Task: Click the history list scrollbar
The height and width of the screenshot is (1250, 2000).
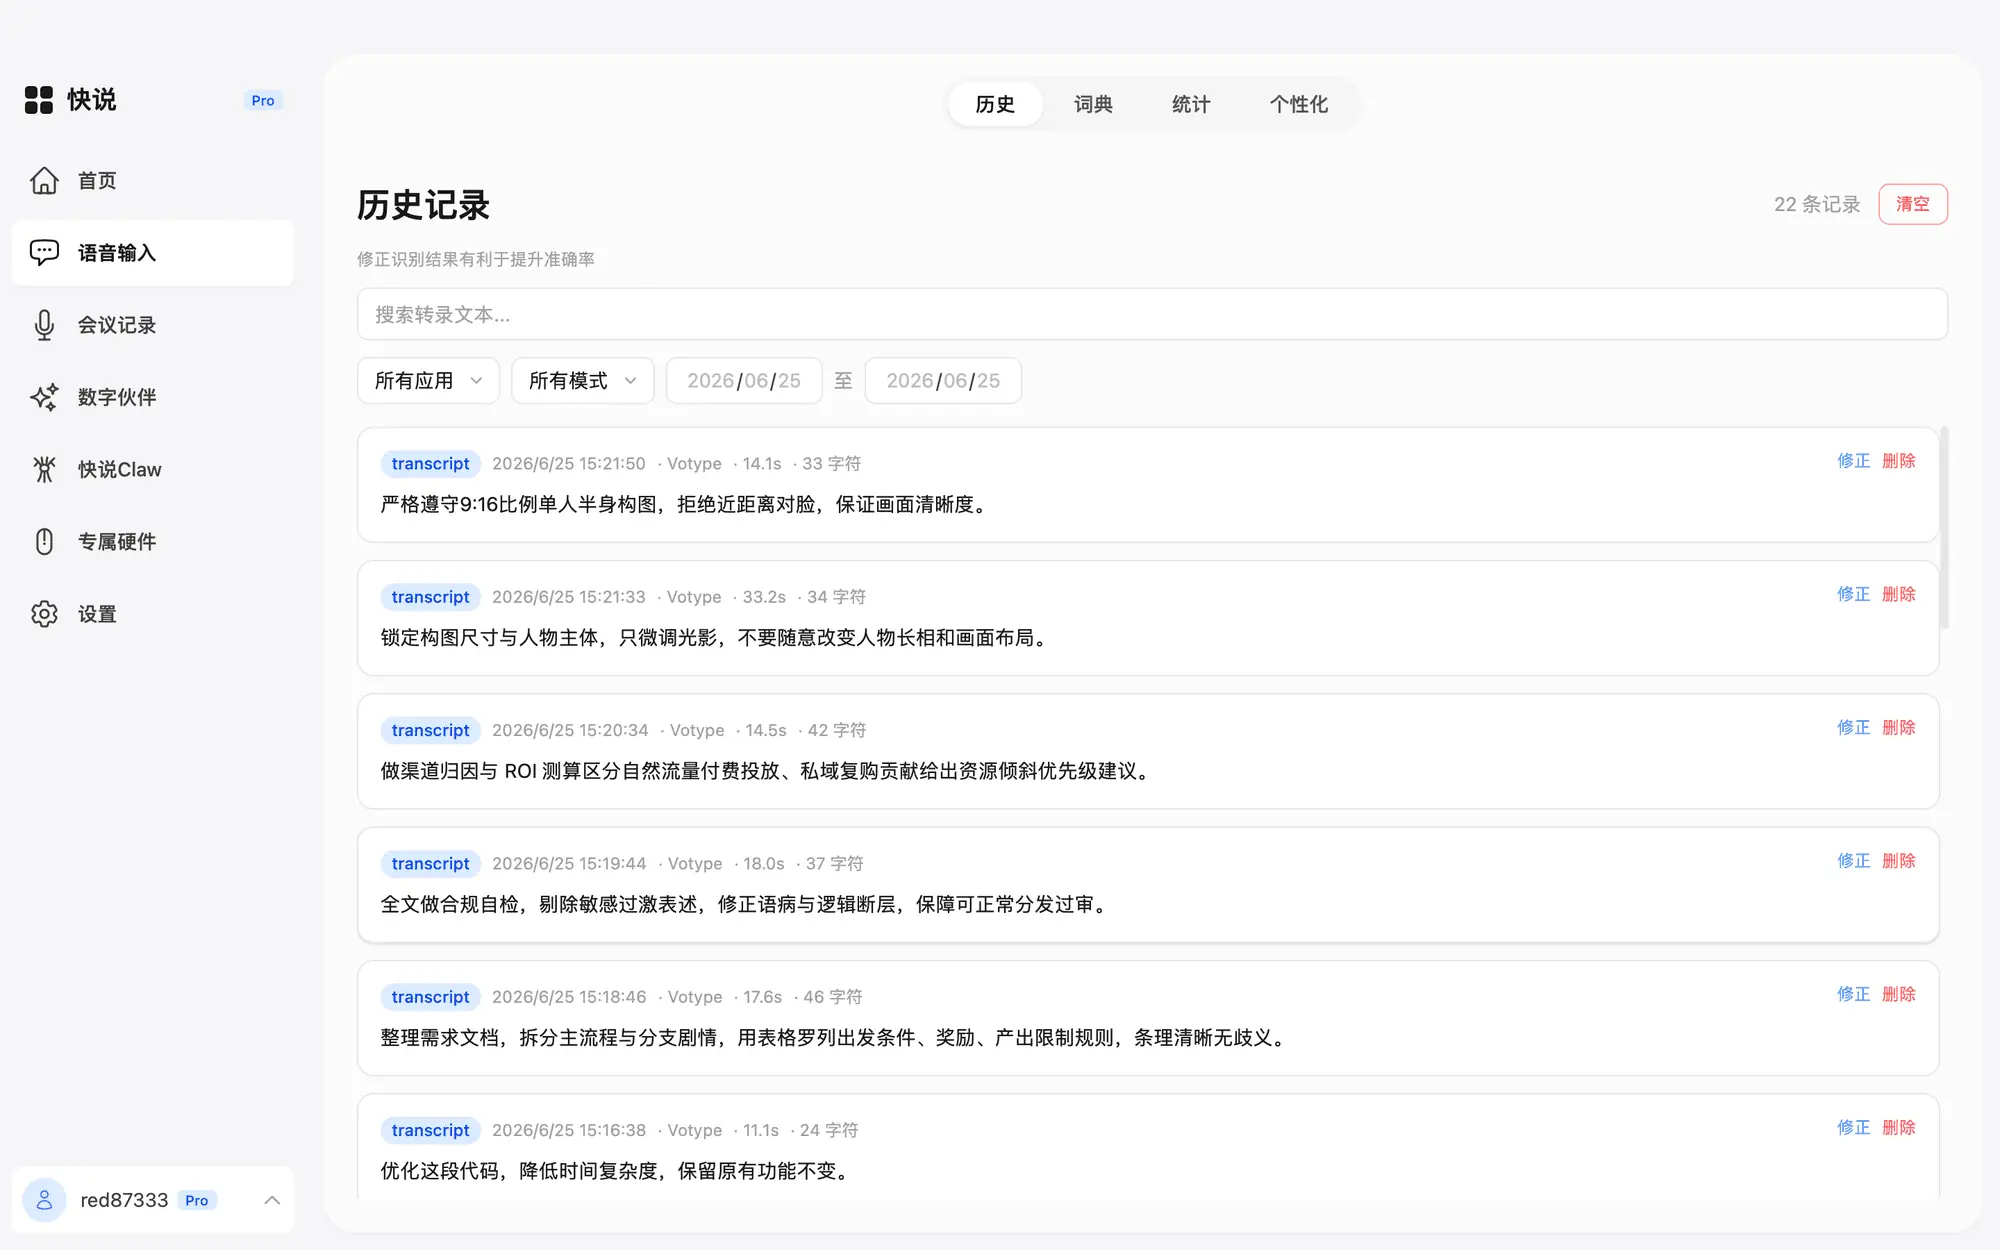Action: (x=1944, y=528)
